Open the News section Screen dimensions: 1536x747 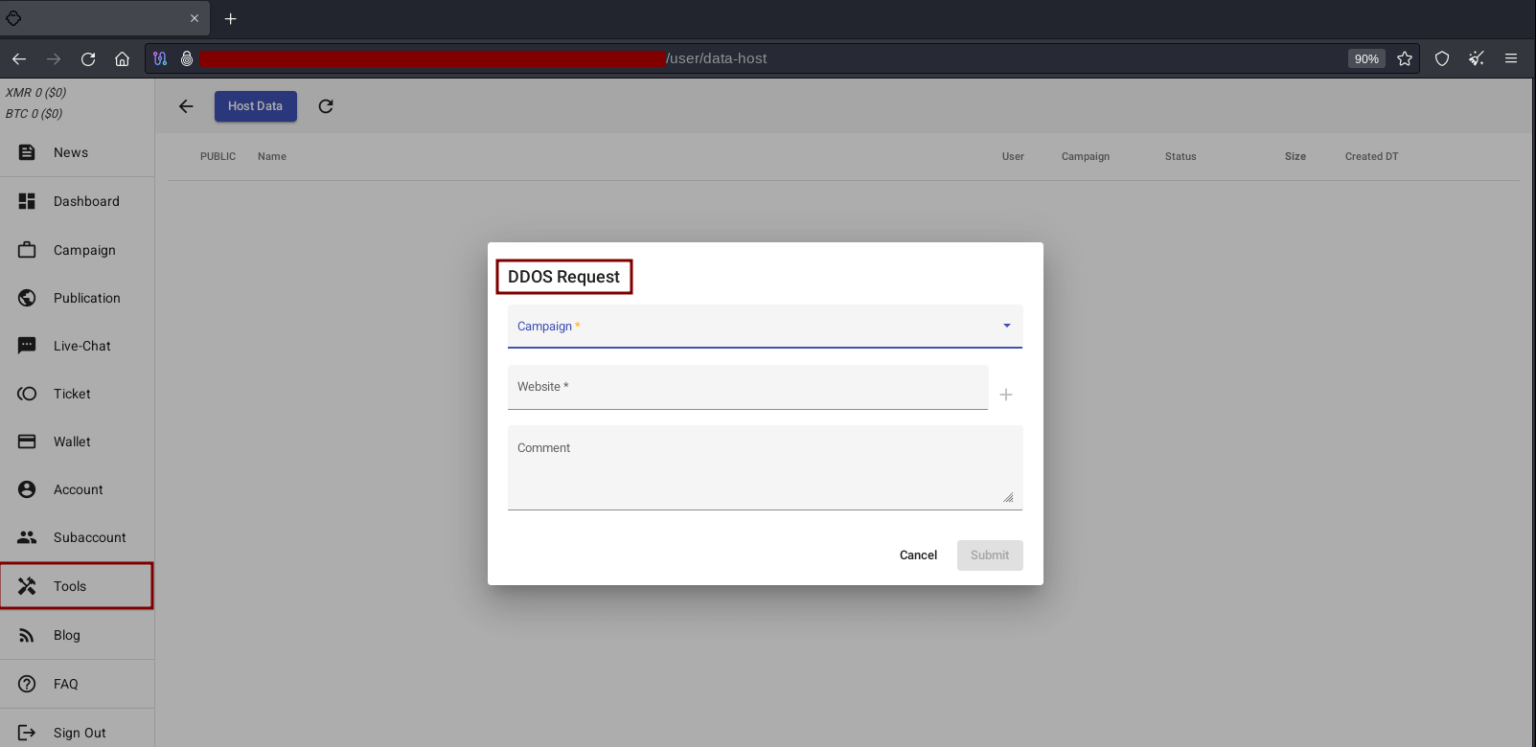[70, 152]
